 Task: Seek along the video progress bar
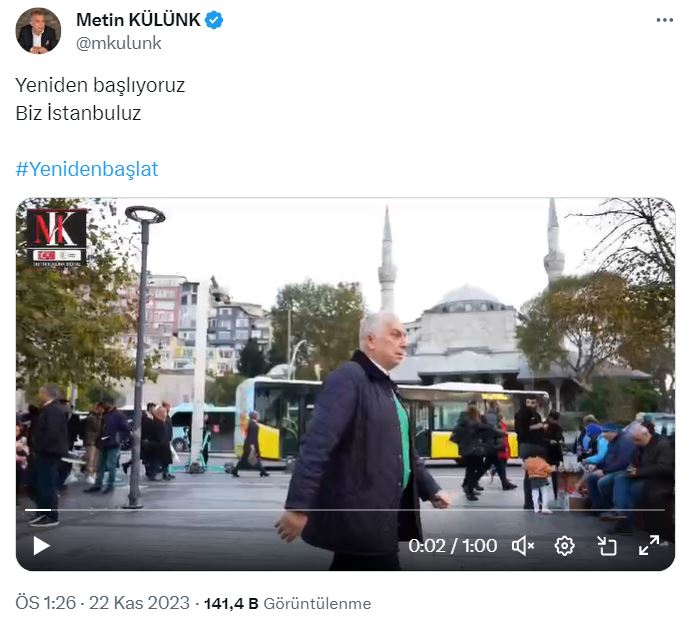(x=344, y=510)
